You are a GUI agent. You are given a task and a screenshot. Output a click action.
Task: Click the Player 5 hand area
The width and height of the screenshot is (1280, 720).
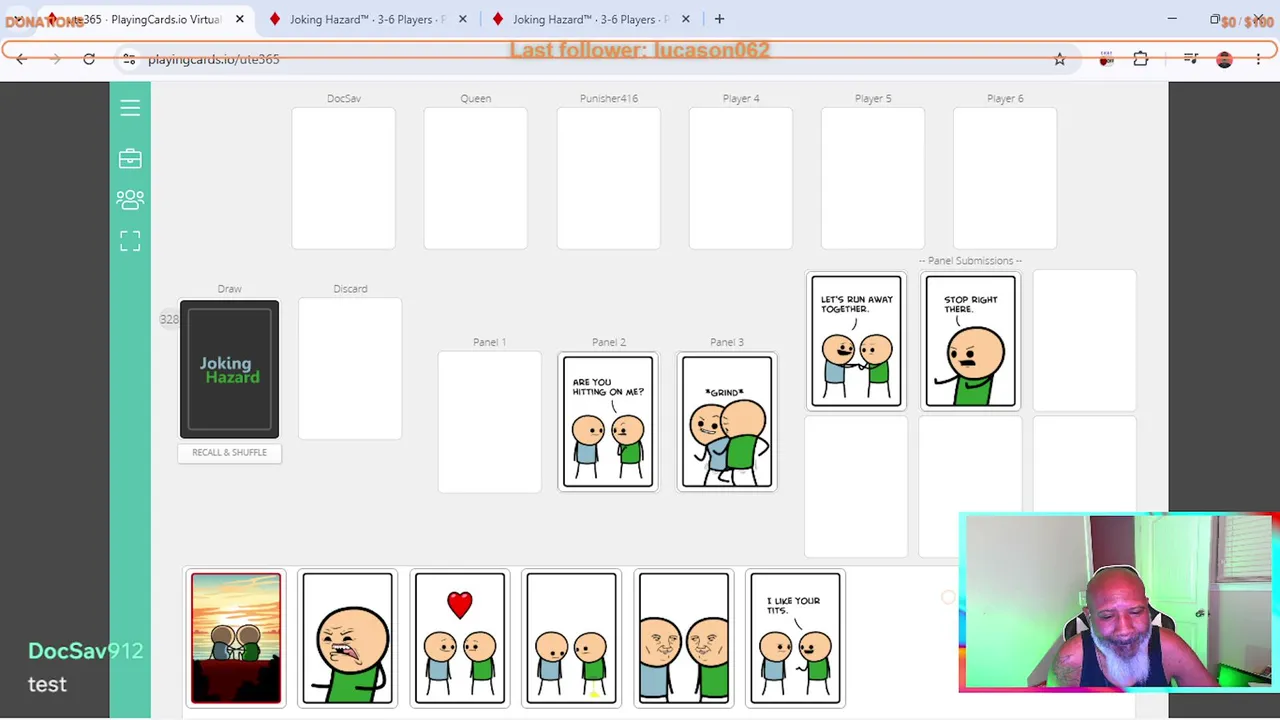point(872,178)
